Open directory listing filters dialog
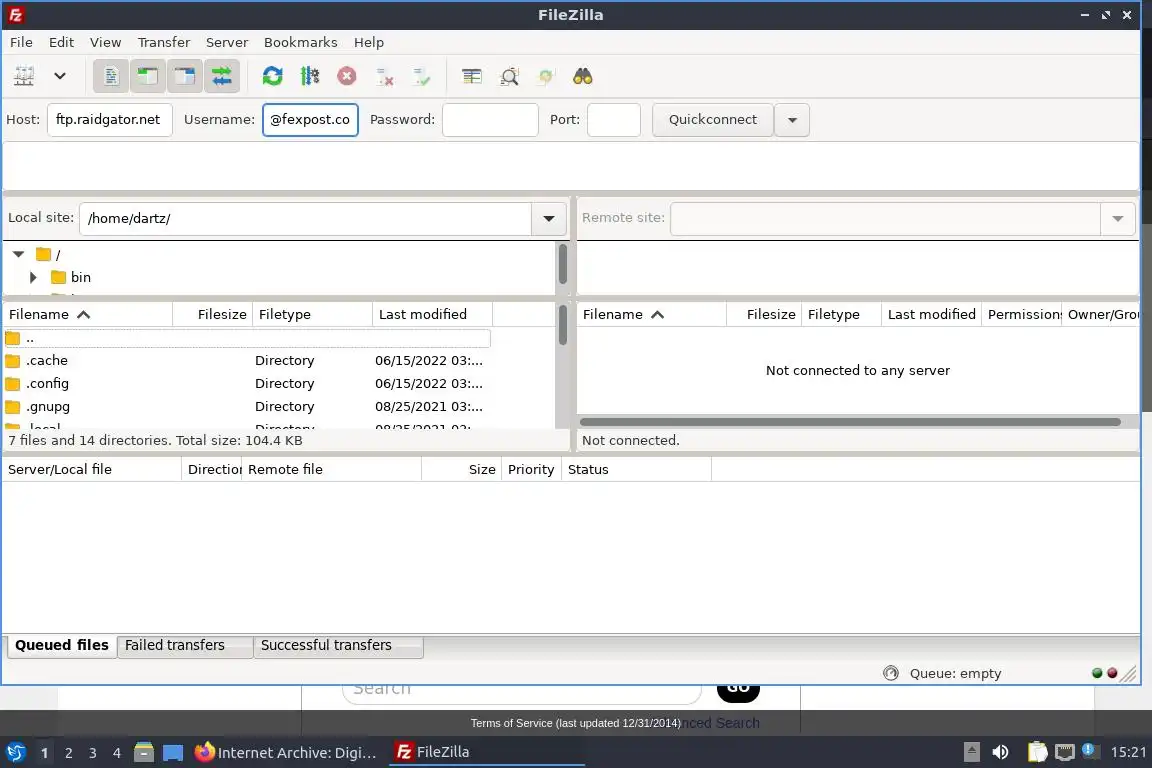The image size is (1152, 768). click(x=472, y=76)
